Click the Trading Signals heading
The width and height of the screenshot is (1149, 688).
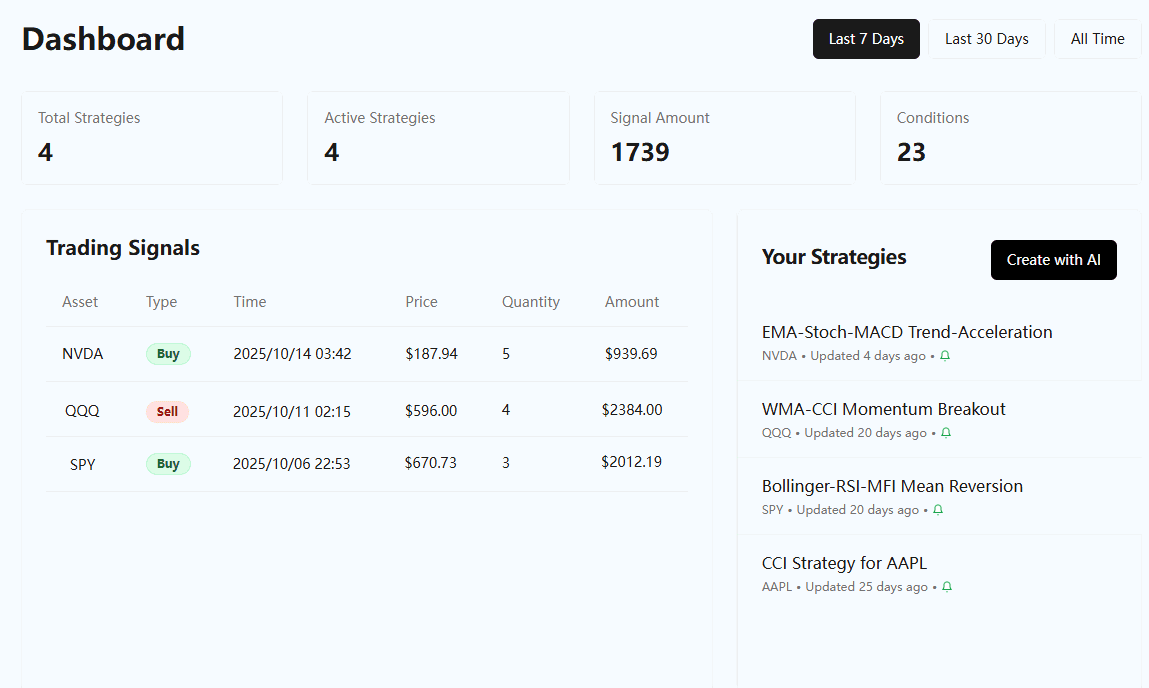tap(123, 248)
